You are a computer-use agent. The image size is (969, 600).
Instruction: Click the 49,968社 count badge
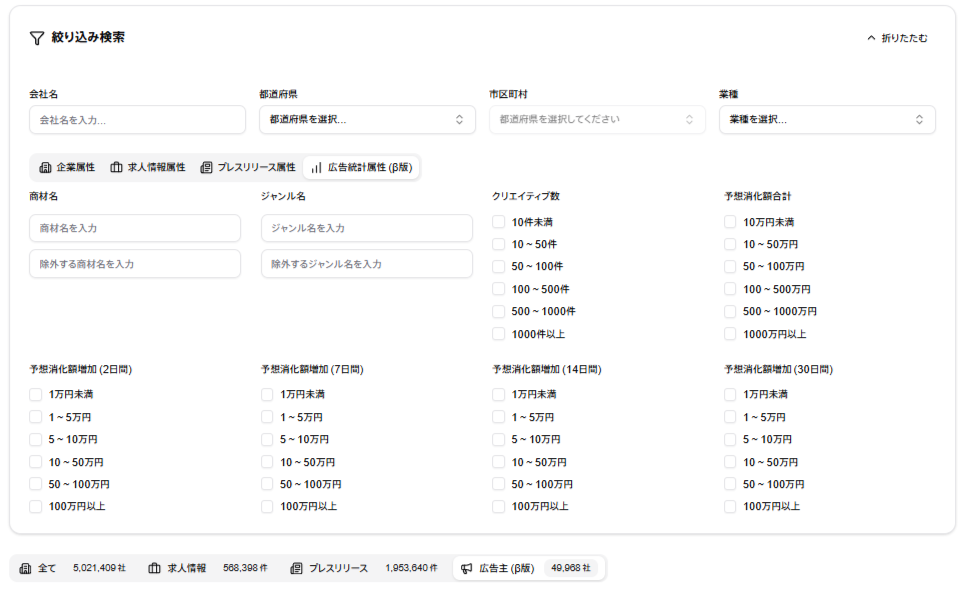coord(570,568)
